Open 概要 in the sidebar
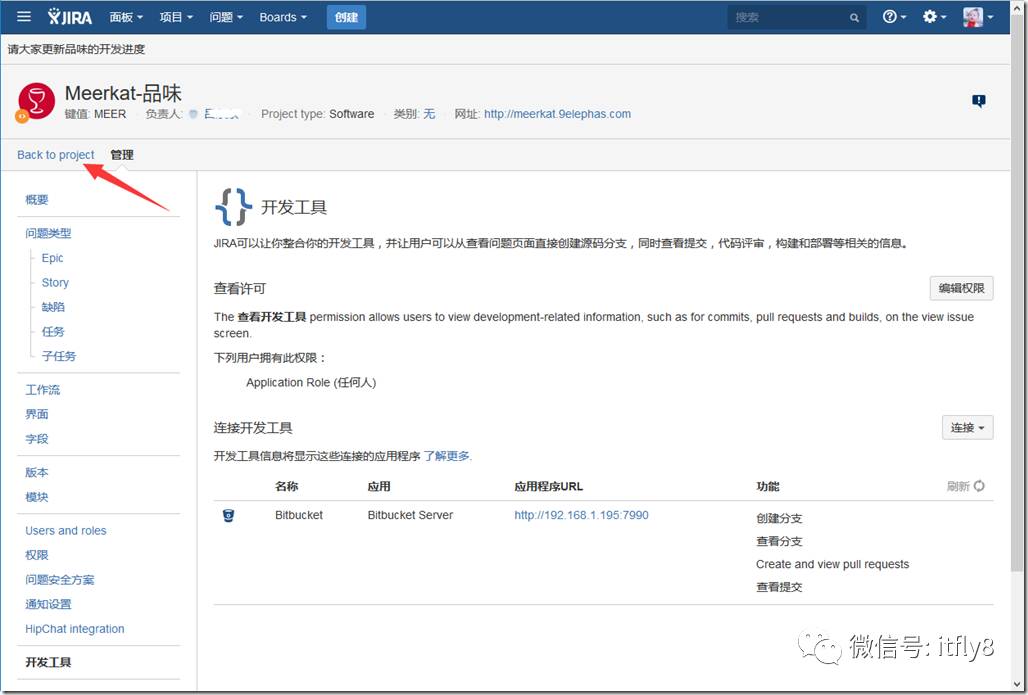Viewport: 1028px width, 695px height. [37, 199]
